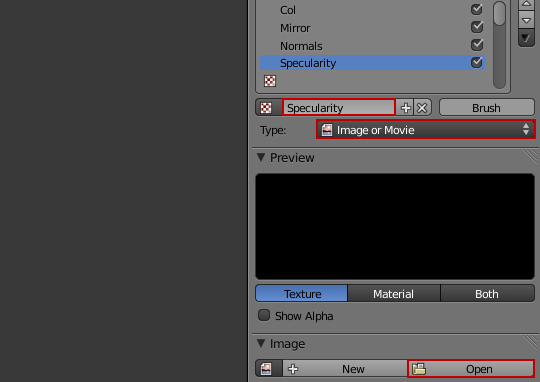
Task: Click the black texture preview area
Action: 395,226
